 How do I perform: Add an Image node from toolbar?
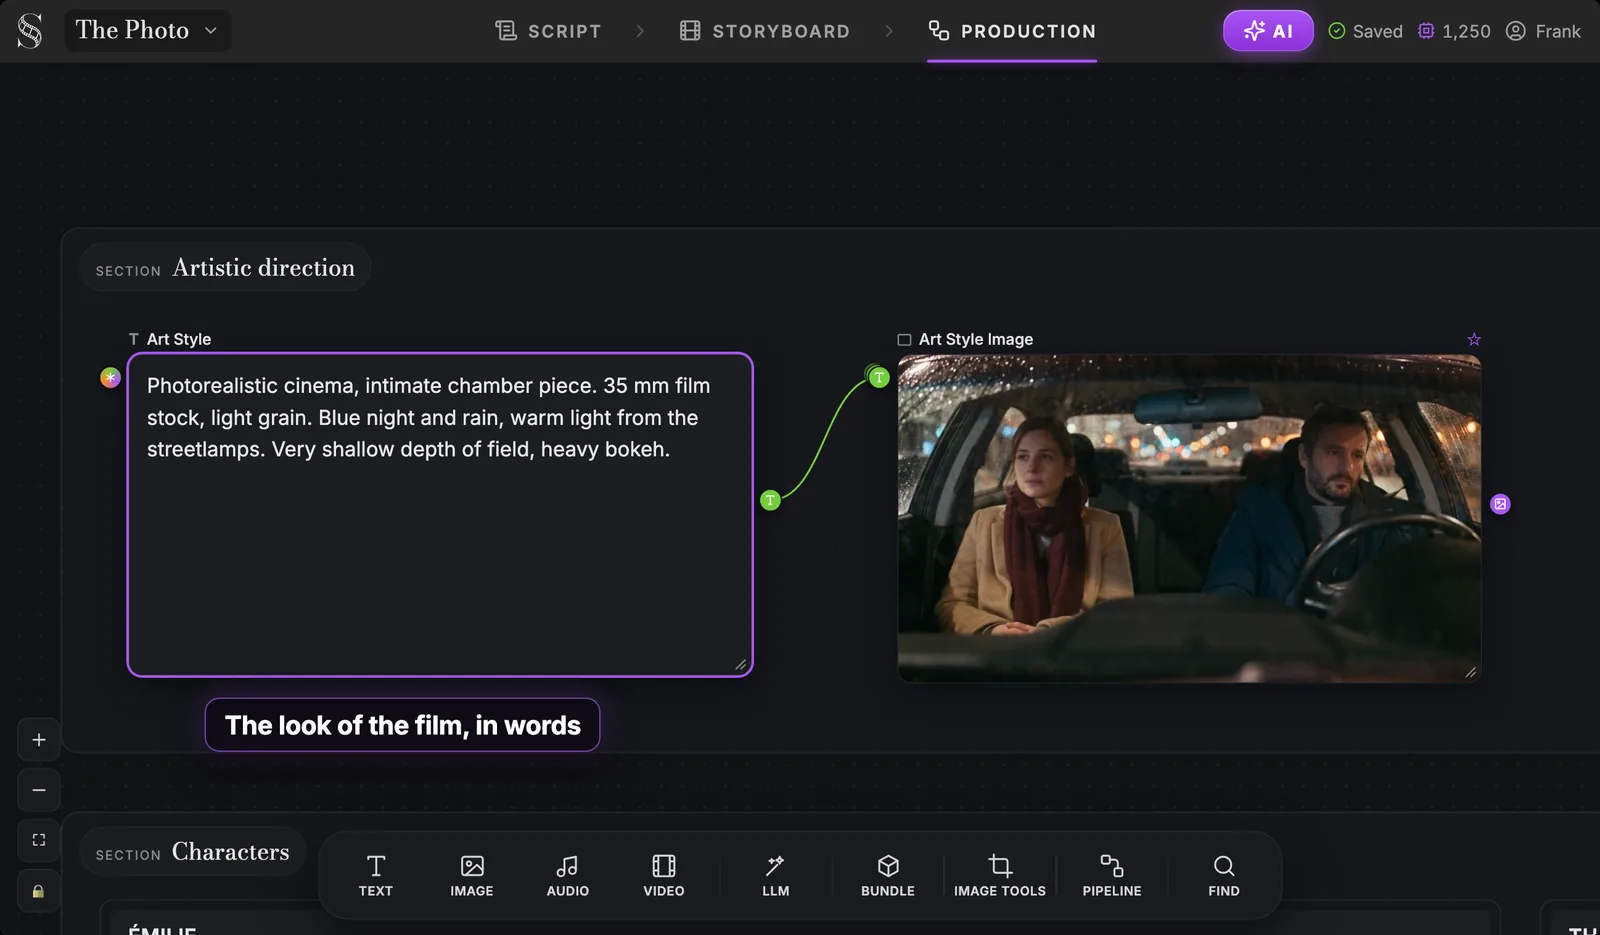click(x=472, y=875)
